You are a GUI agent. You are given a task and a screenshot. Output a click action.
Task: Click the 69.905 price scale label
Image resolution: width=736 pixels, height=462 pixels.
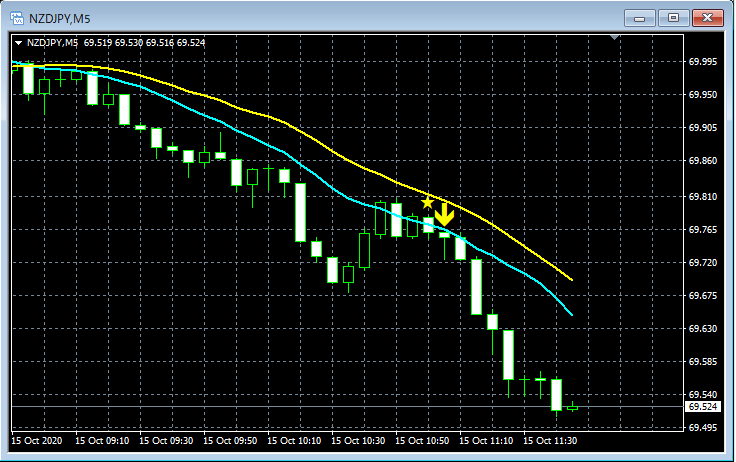[x=703, y=127]
